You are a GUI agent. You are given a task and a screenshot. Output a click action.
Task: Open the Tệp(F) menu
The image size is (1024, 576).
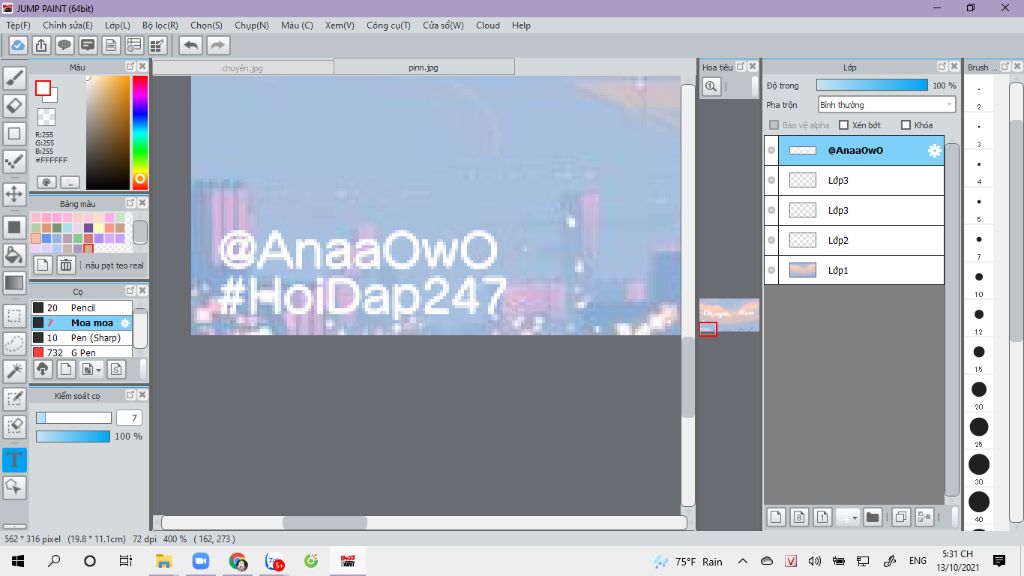click(18, 25)
